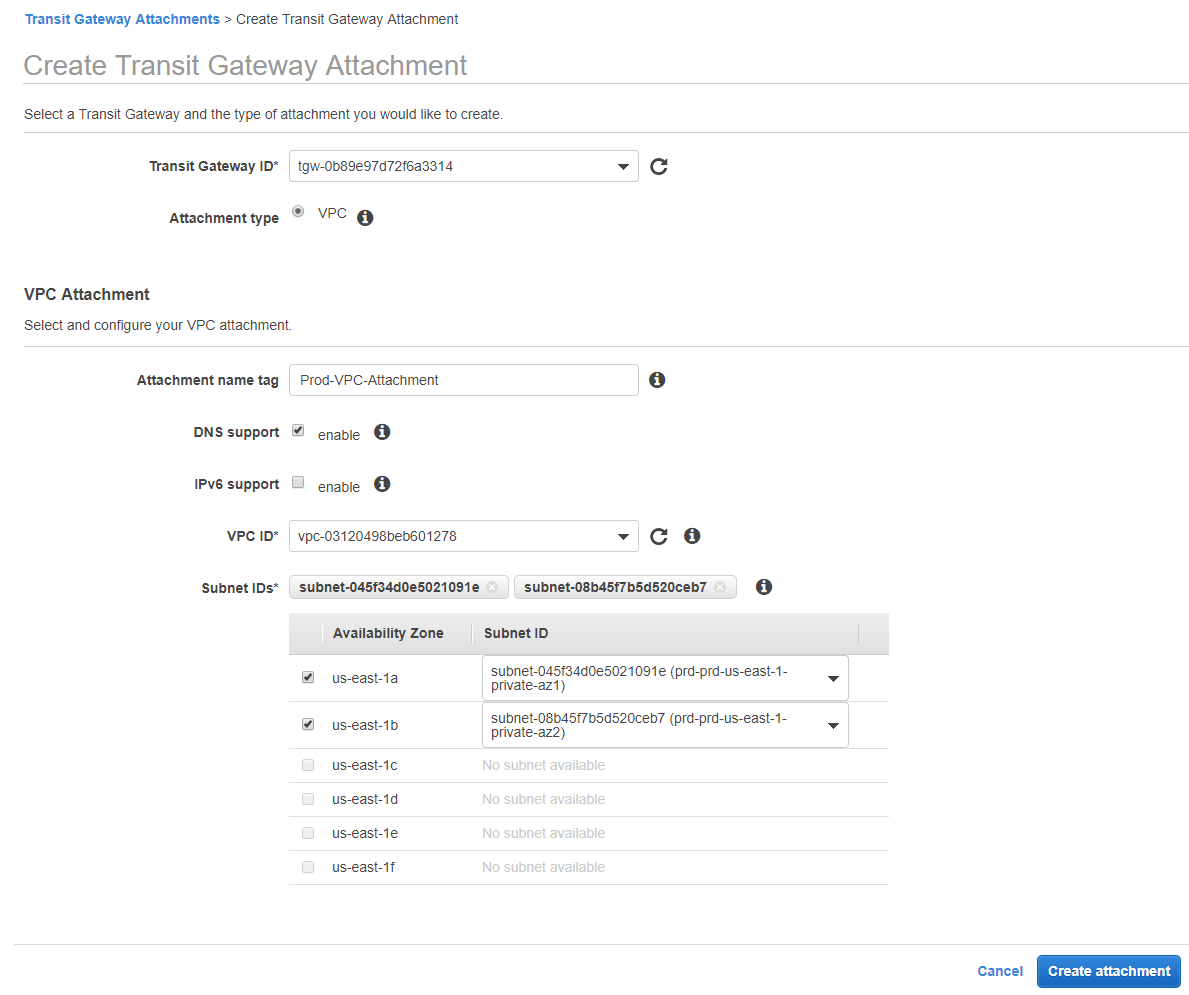Disable DNS support checkbox
Viewport: 1189px width, 995px height.
click(298, 431)
